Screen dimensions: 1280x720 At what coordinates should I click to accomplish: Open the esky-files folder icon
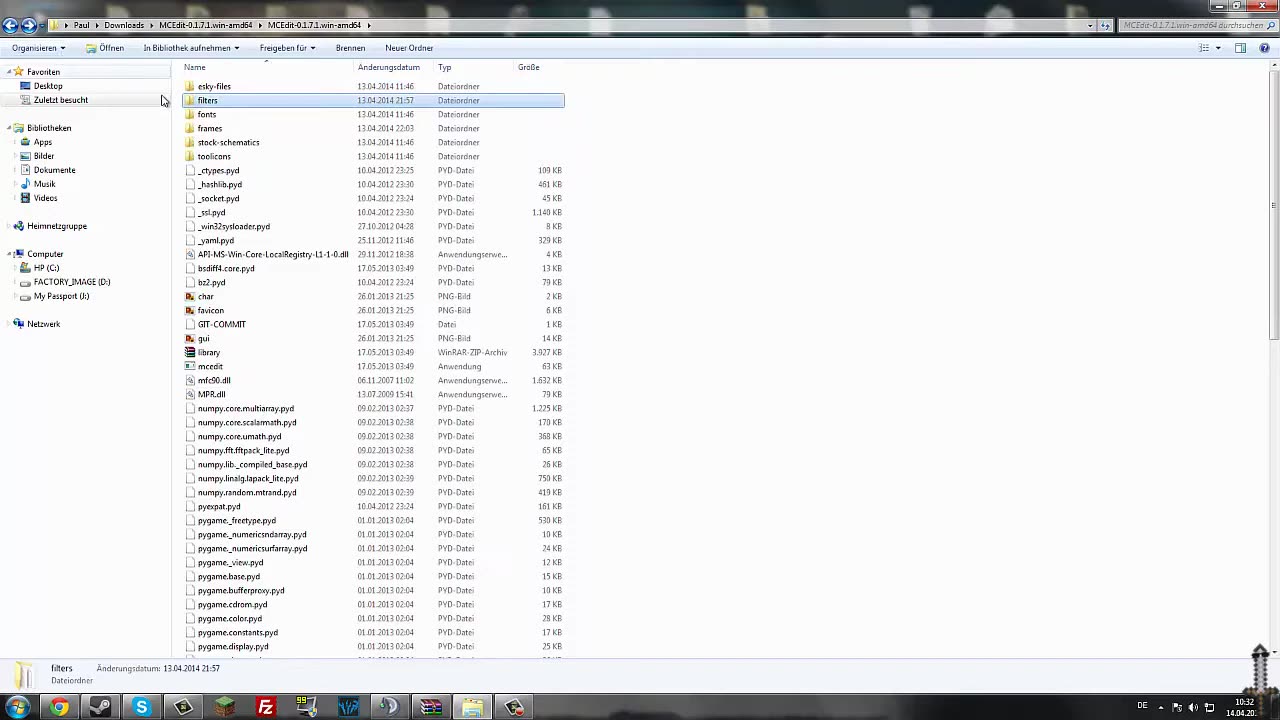(190, 86)
